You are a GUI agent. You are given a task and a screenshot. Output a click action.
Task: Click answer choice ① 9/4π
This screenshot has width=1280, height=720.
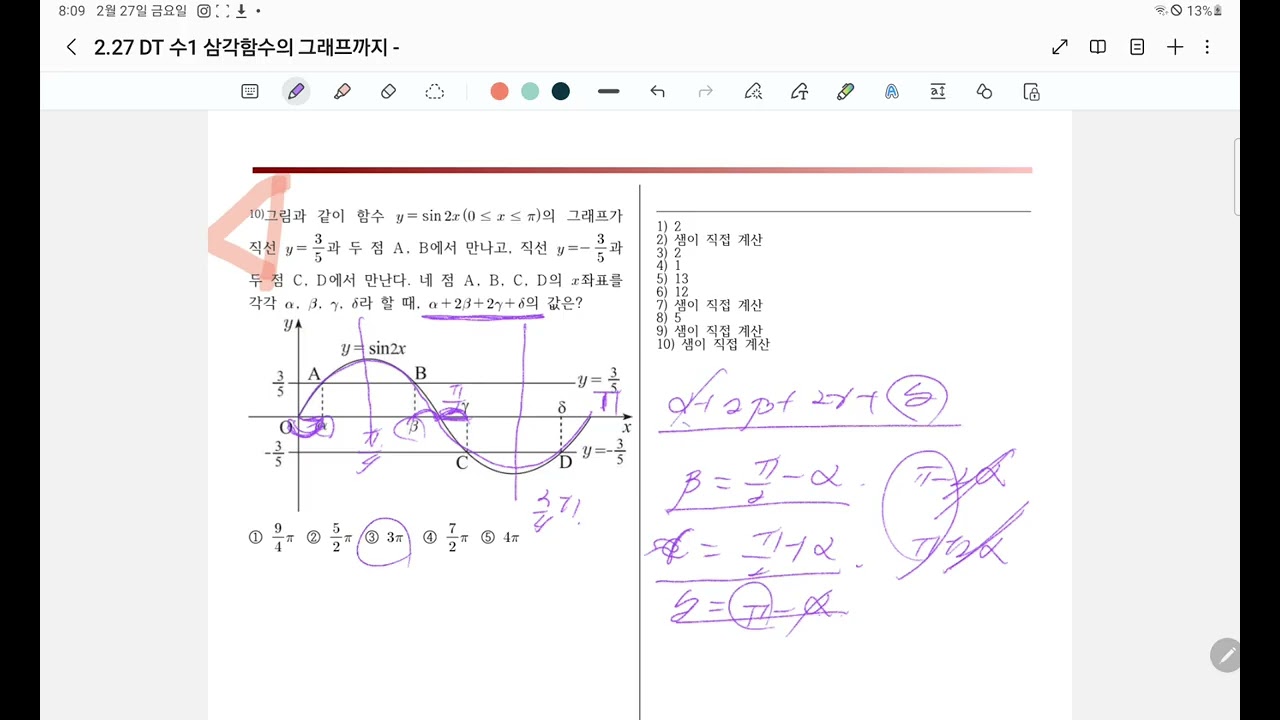coord(271,537)
